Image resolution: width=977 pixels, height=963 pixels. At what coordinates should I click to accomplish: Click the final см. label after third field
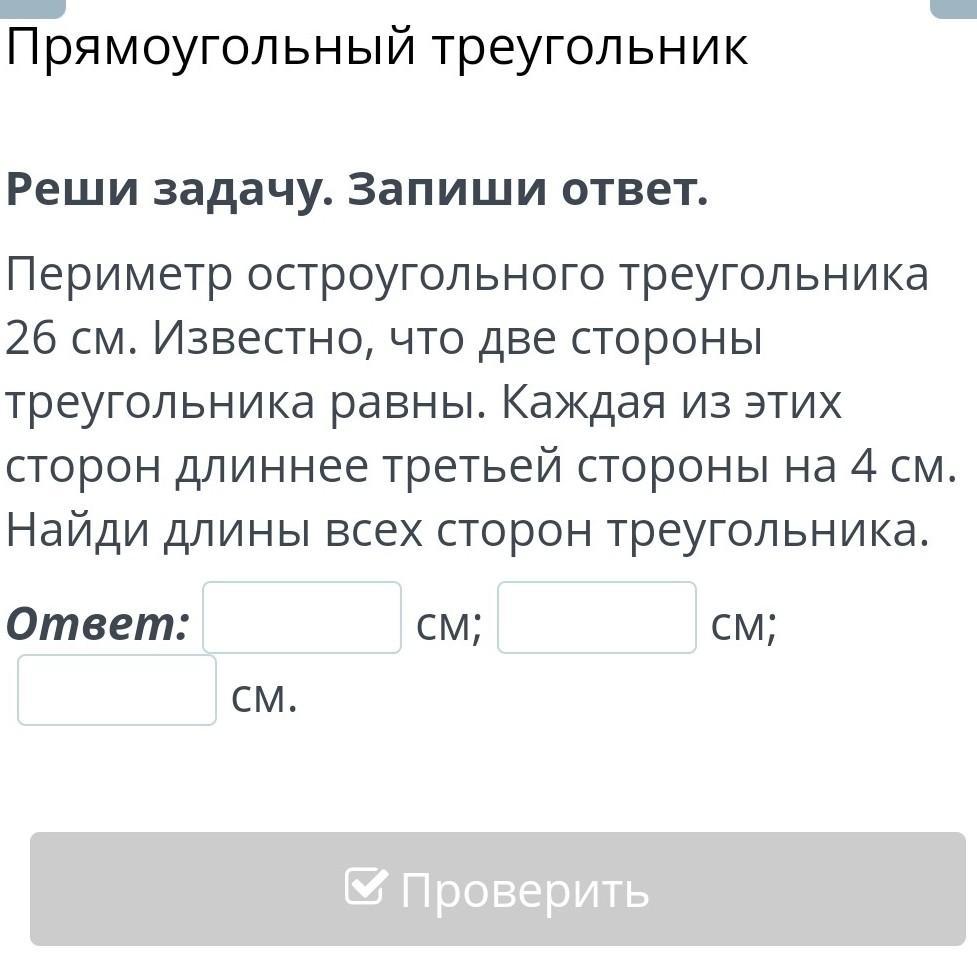(x=264, y=698)
